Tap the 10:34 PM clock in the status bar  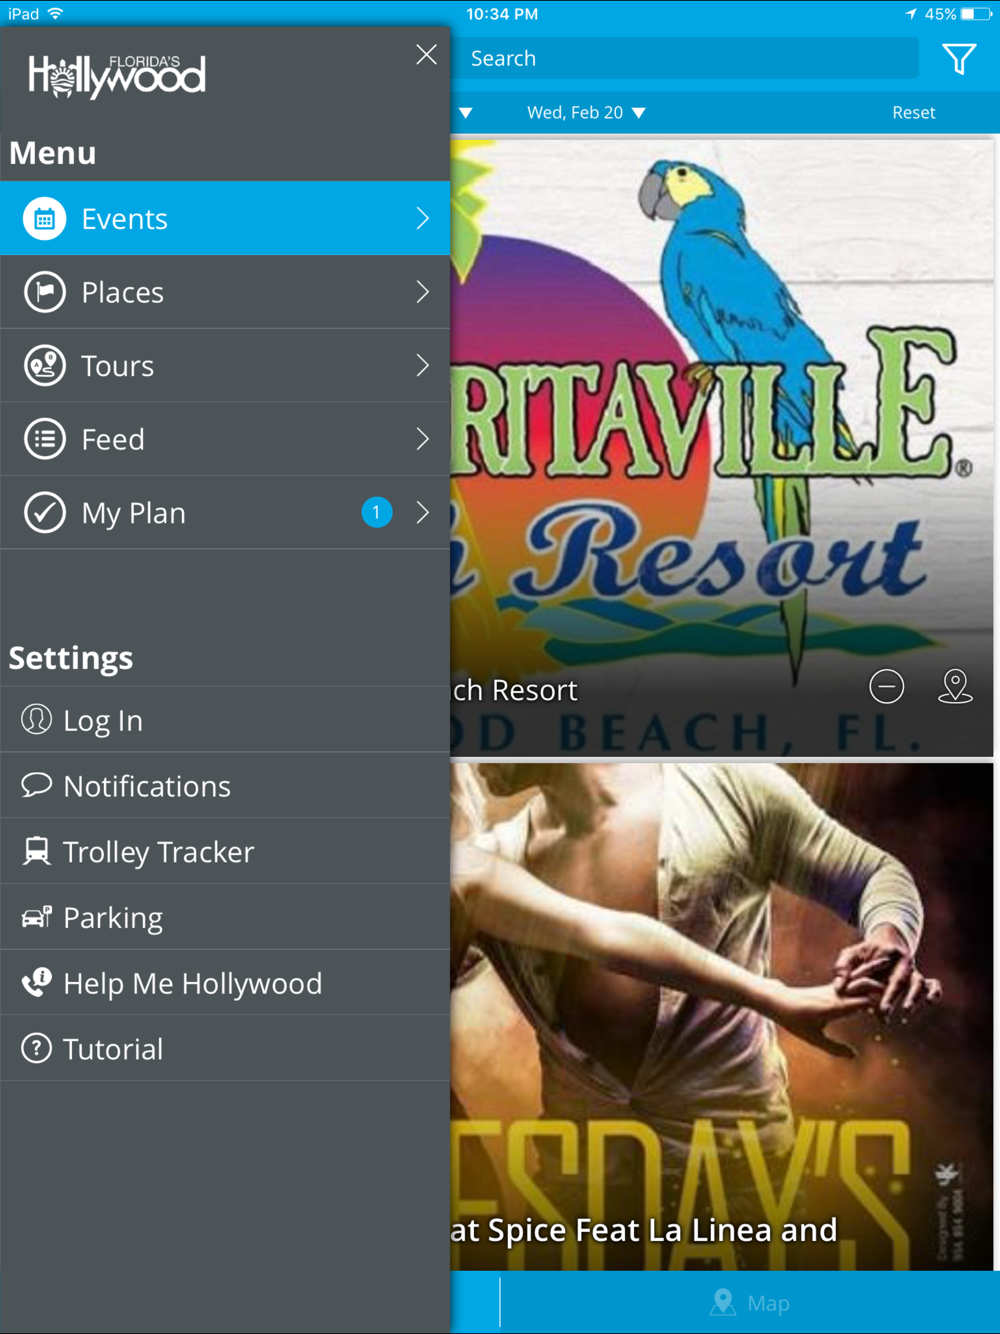coord(502,14)
